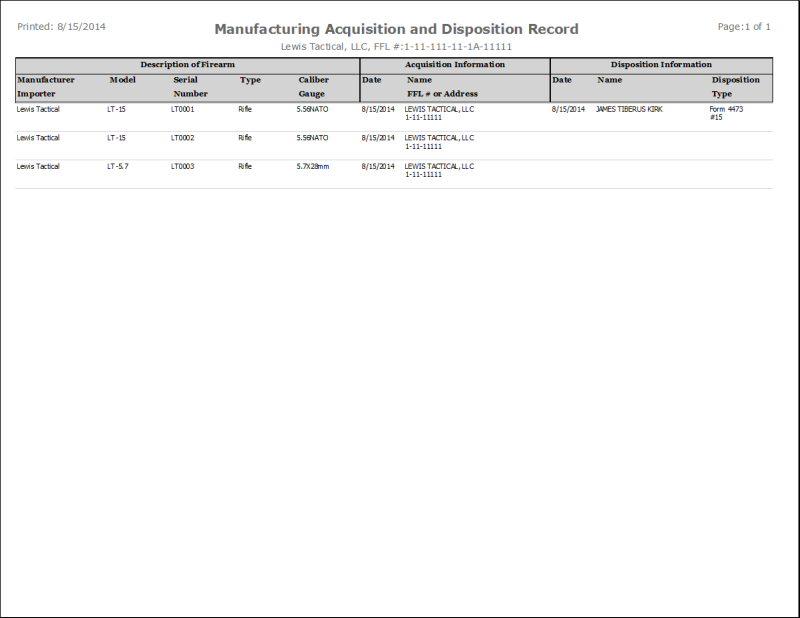This screenshot has width=800, height=618.
Task: Click the Form 4473 #15 disposition type
Action: point(726,113)
